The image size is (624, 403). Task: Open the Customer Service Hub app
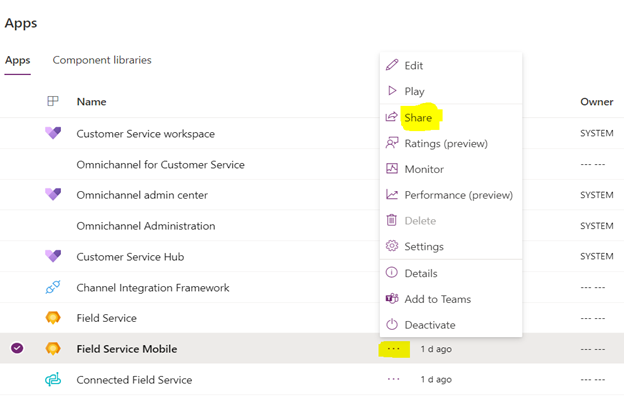click(130, 257)
